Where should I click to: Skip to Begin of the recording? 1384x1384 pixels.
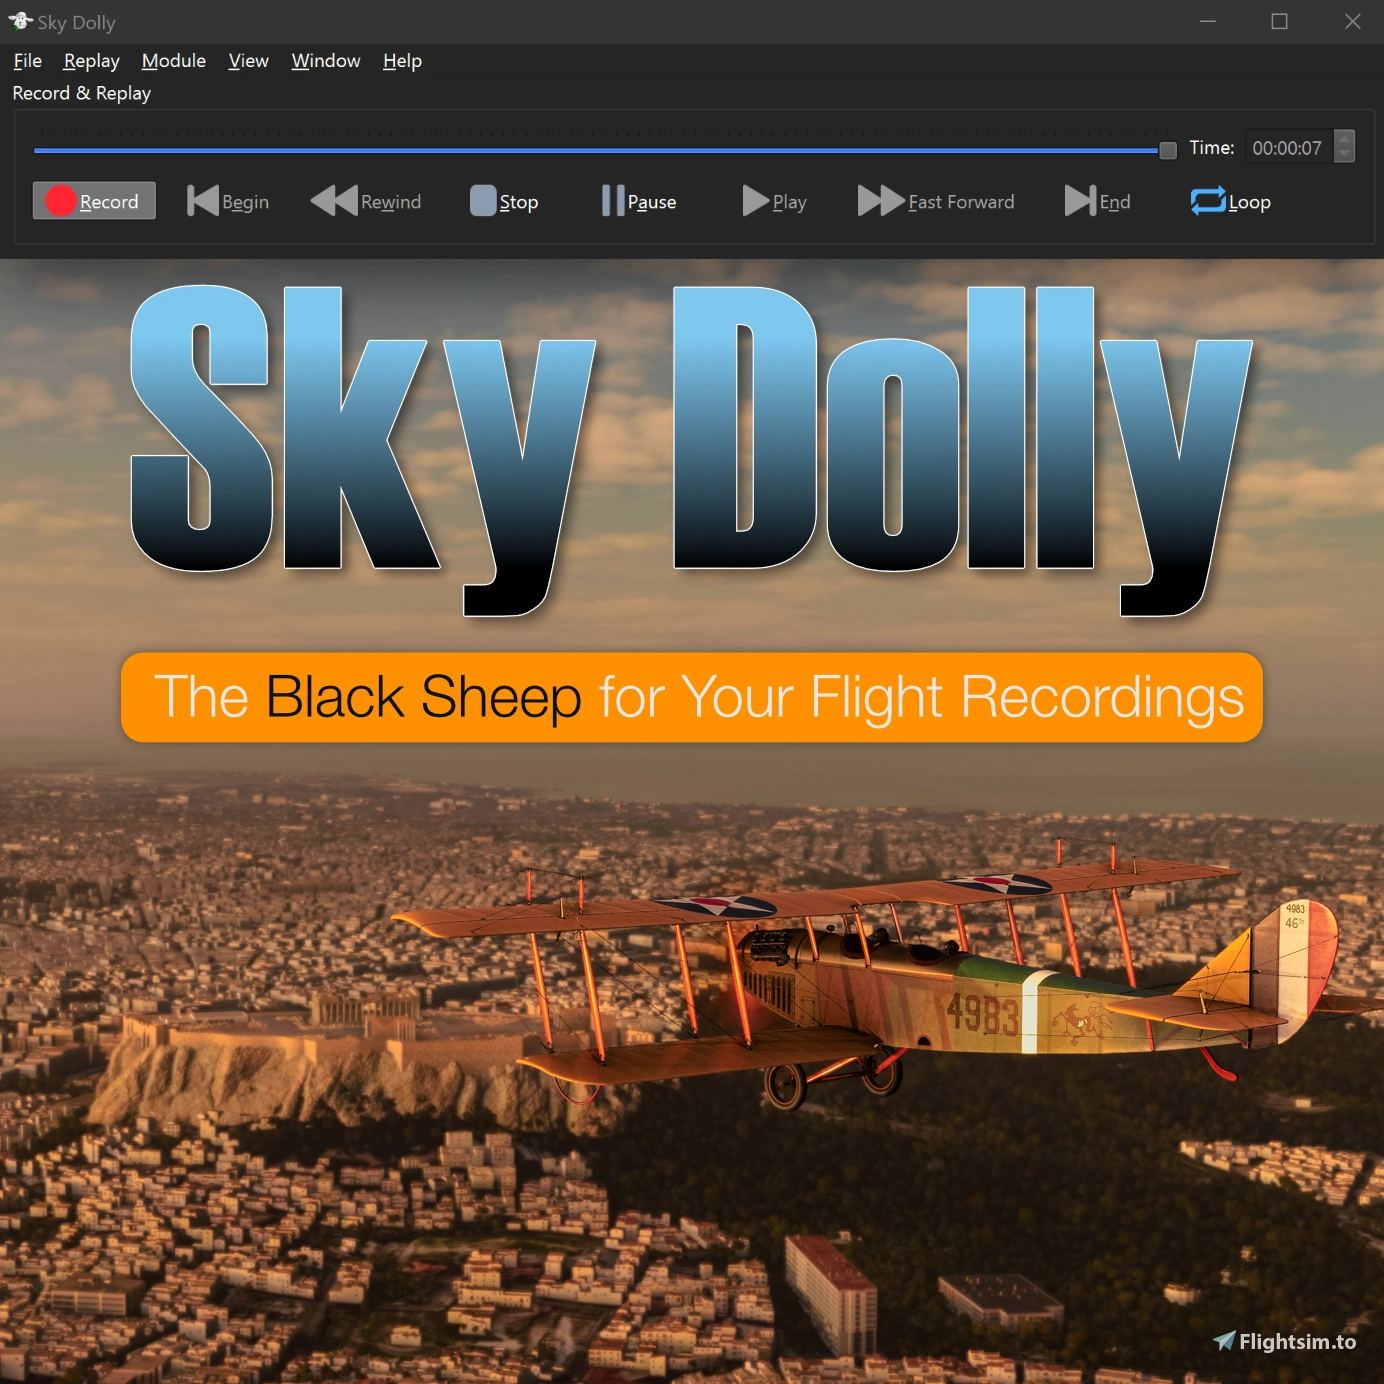click(x=228, y=201)
